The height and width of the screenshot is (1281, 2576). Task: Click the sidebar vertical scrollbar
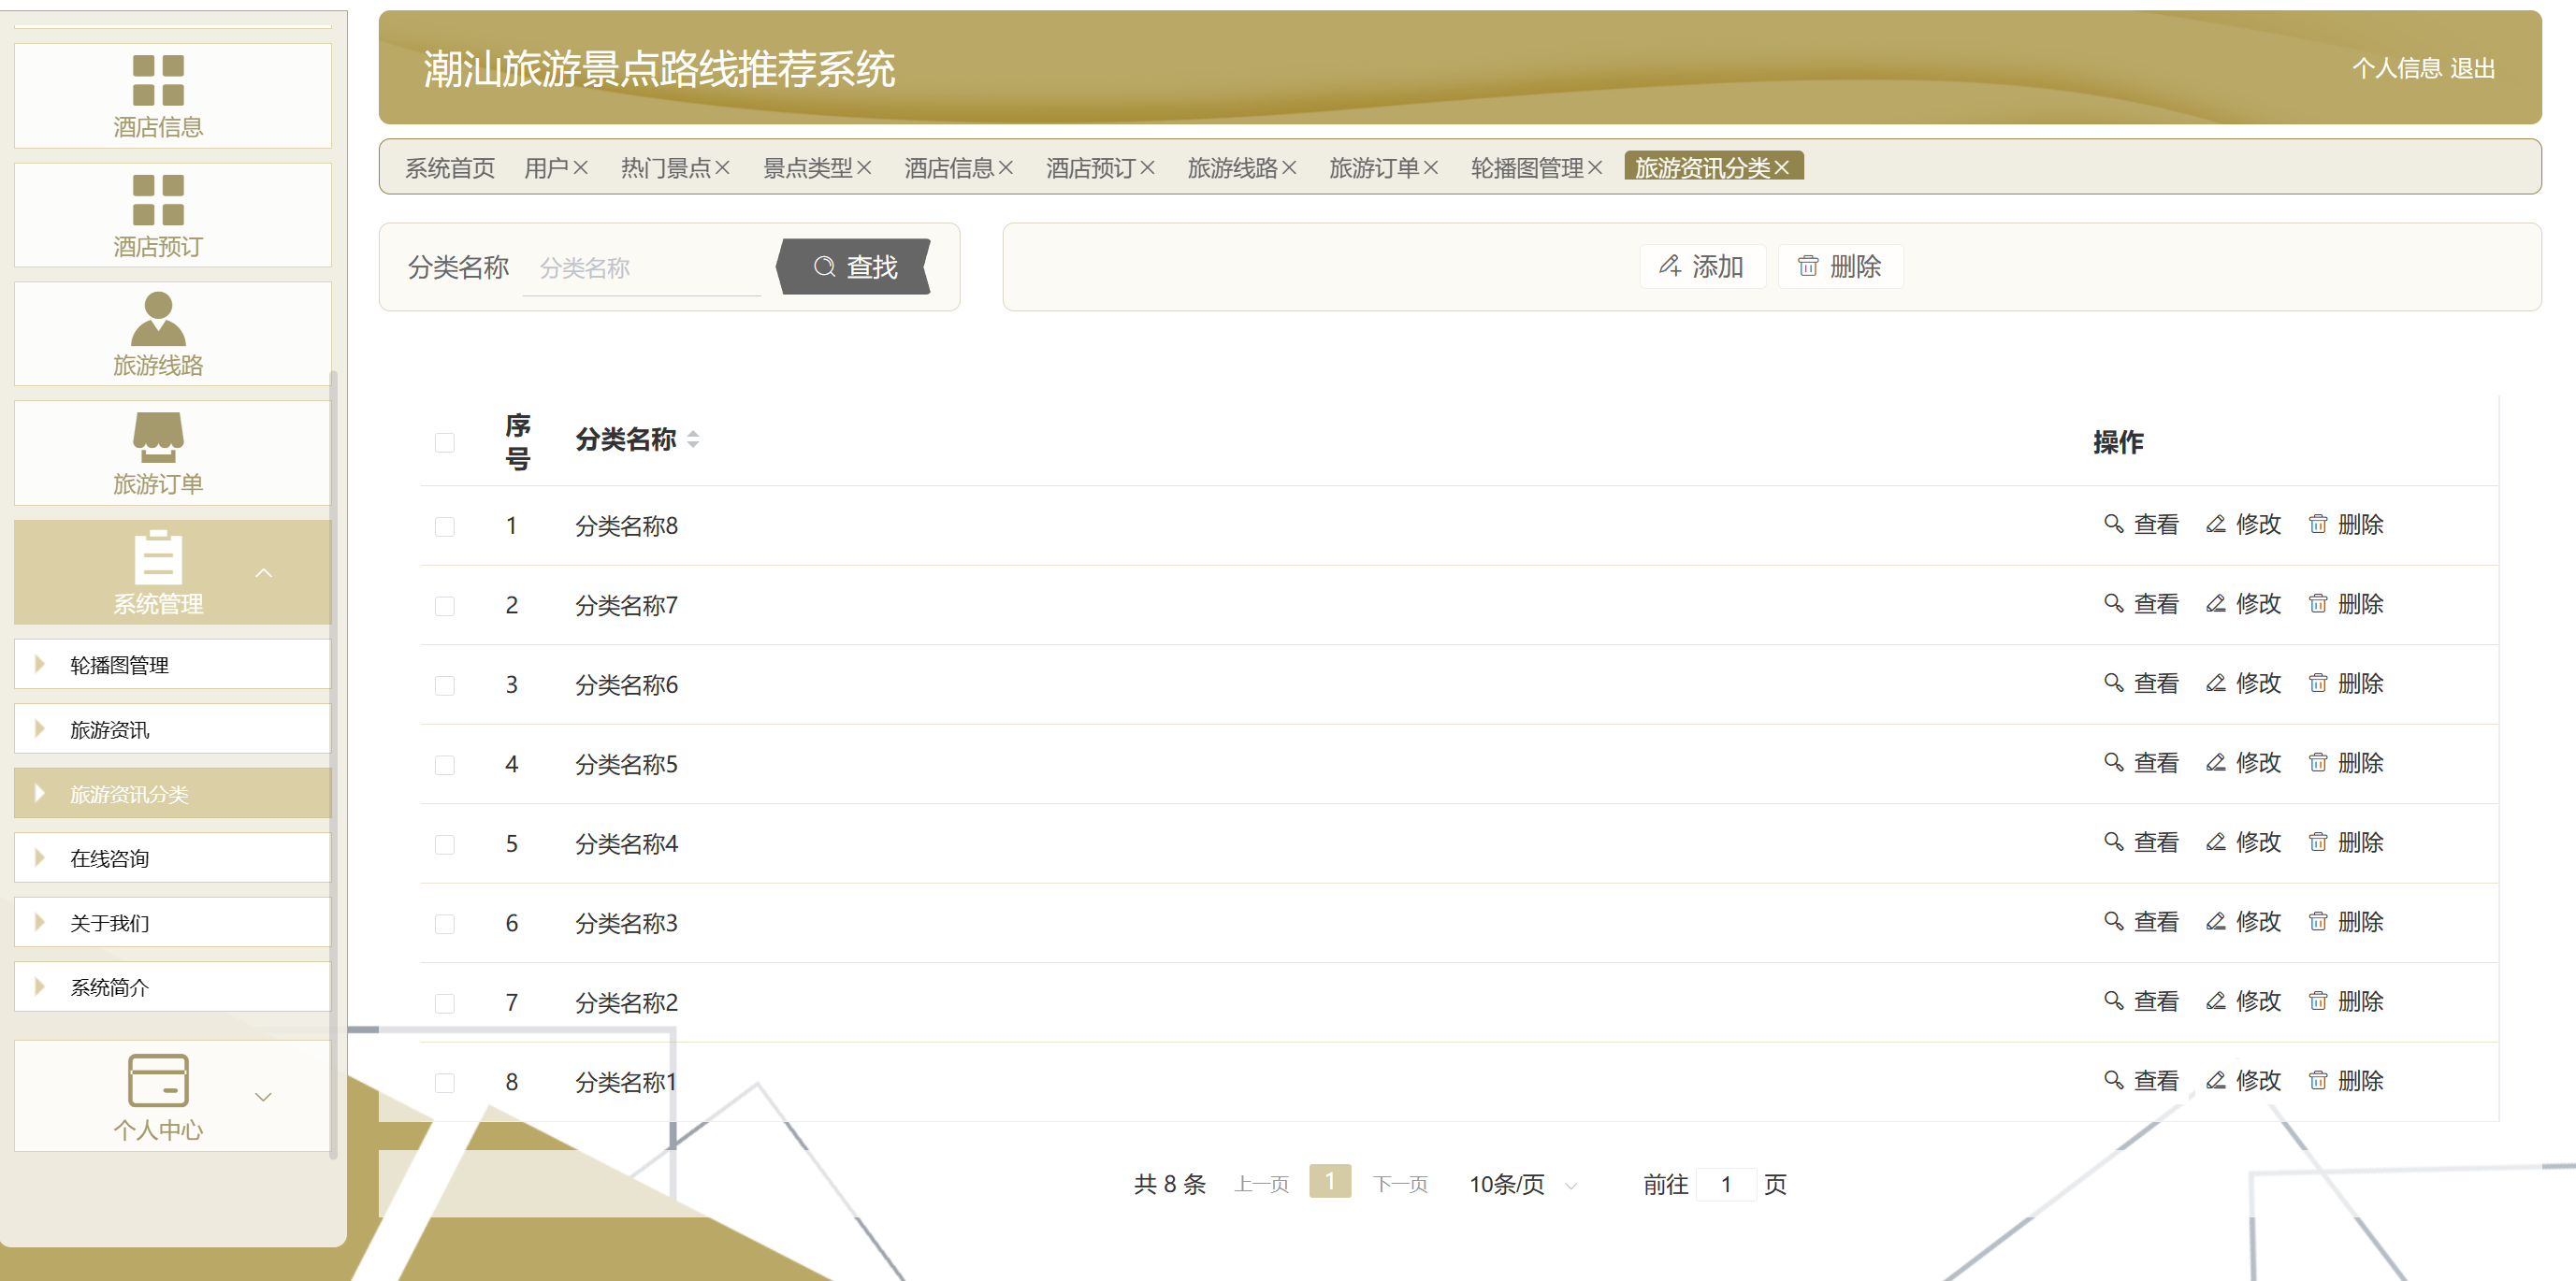pyautogui.click(x=333, y=765)
